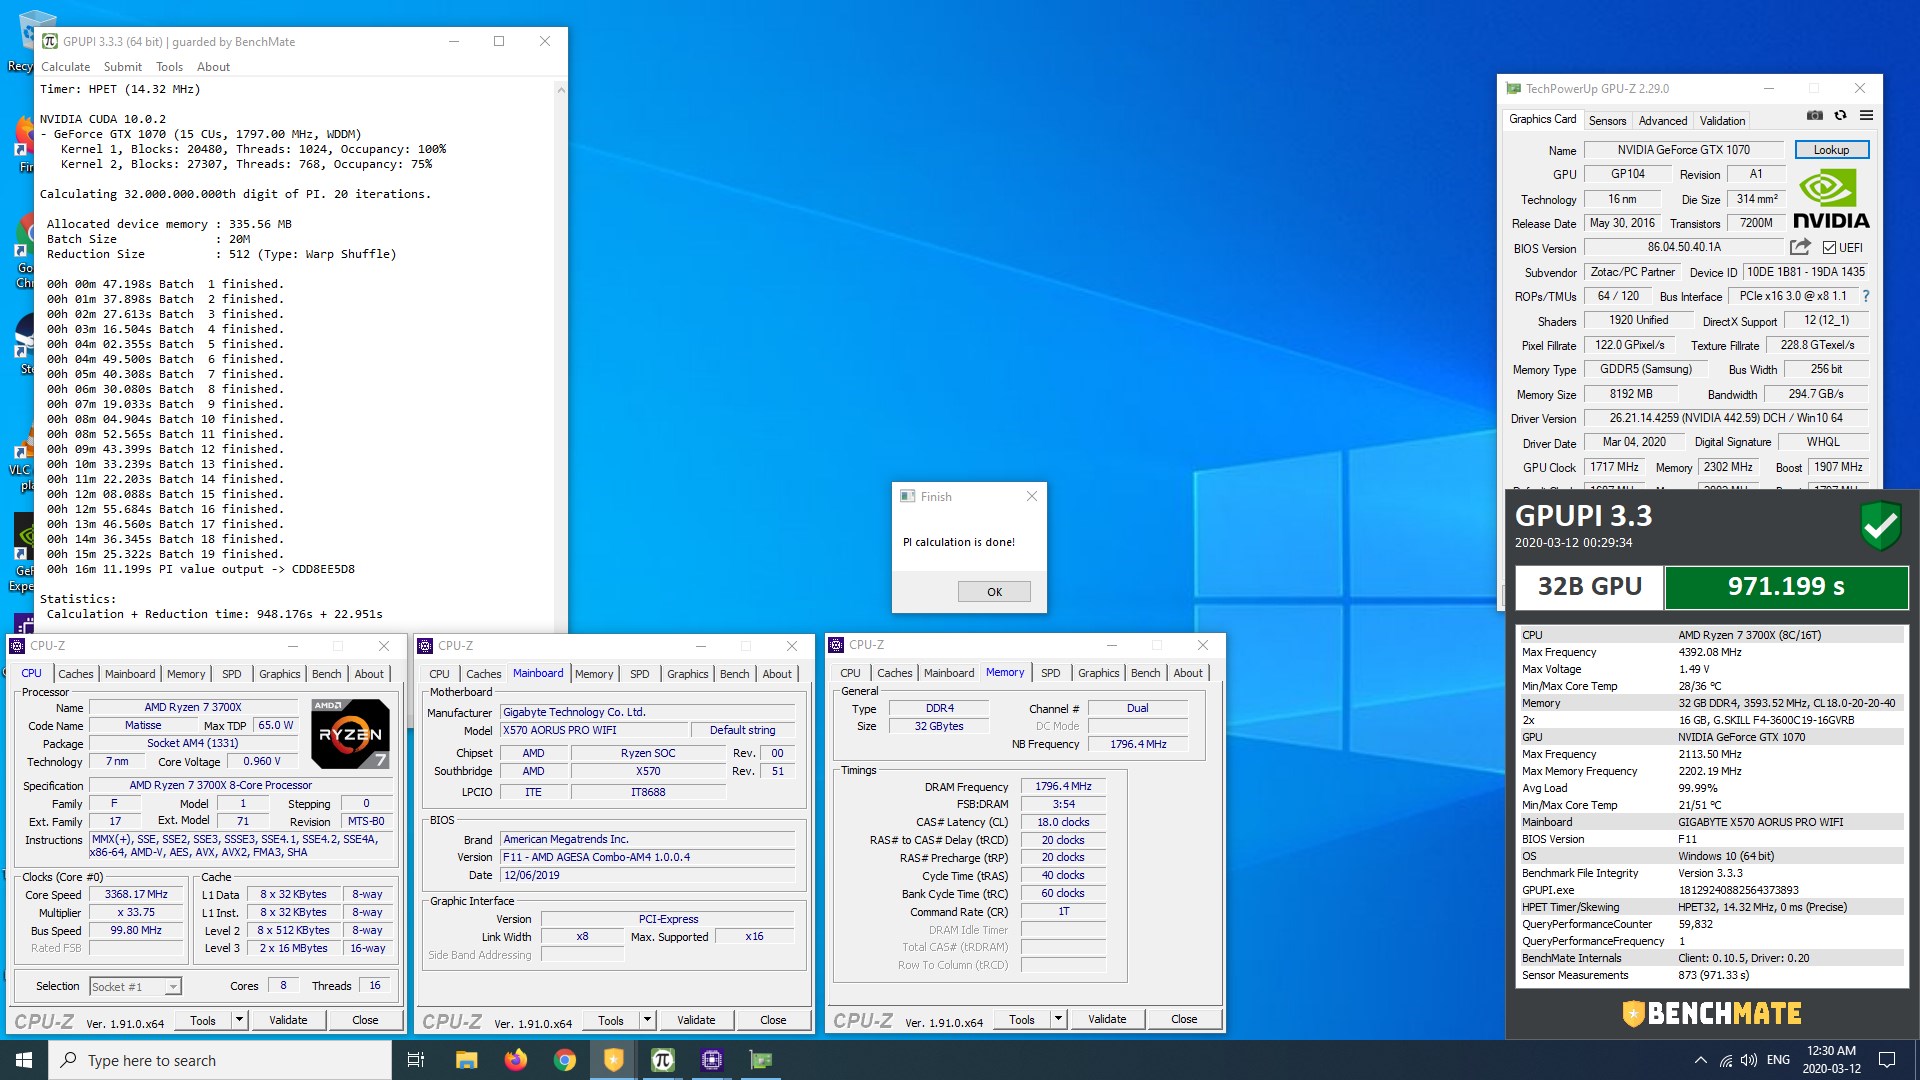The width and height of the screenshot is (1920, 1080).
Task: Click the BIOS export share icon in GPU-Z
Action: [x=1800, y=247]
